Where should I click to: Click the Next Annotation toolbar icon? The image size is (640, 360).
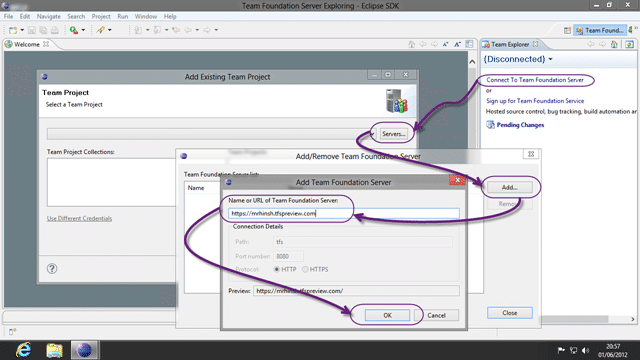(138, 30)
